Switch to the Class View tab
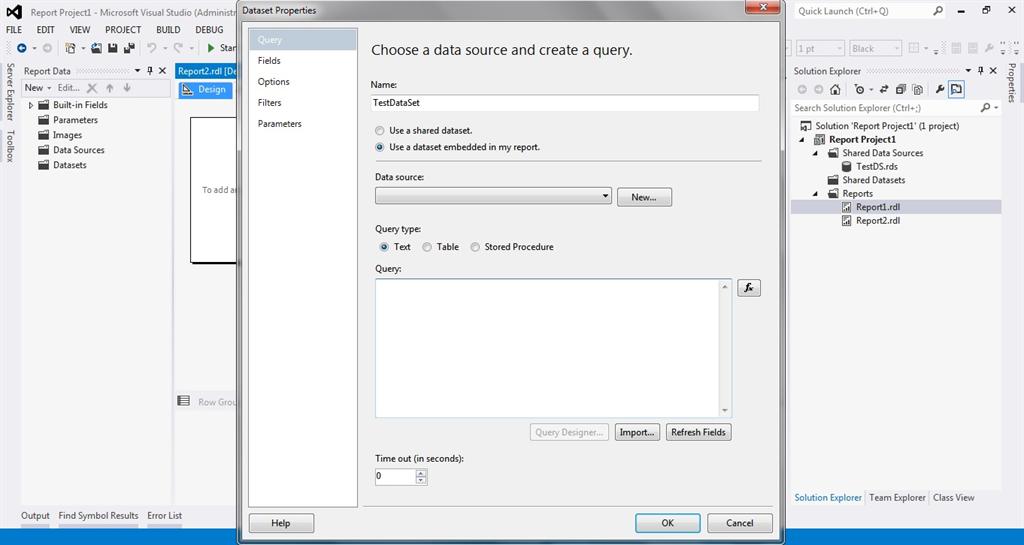This screenshot has width=1024, height=545. click(953, 497)
